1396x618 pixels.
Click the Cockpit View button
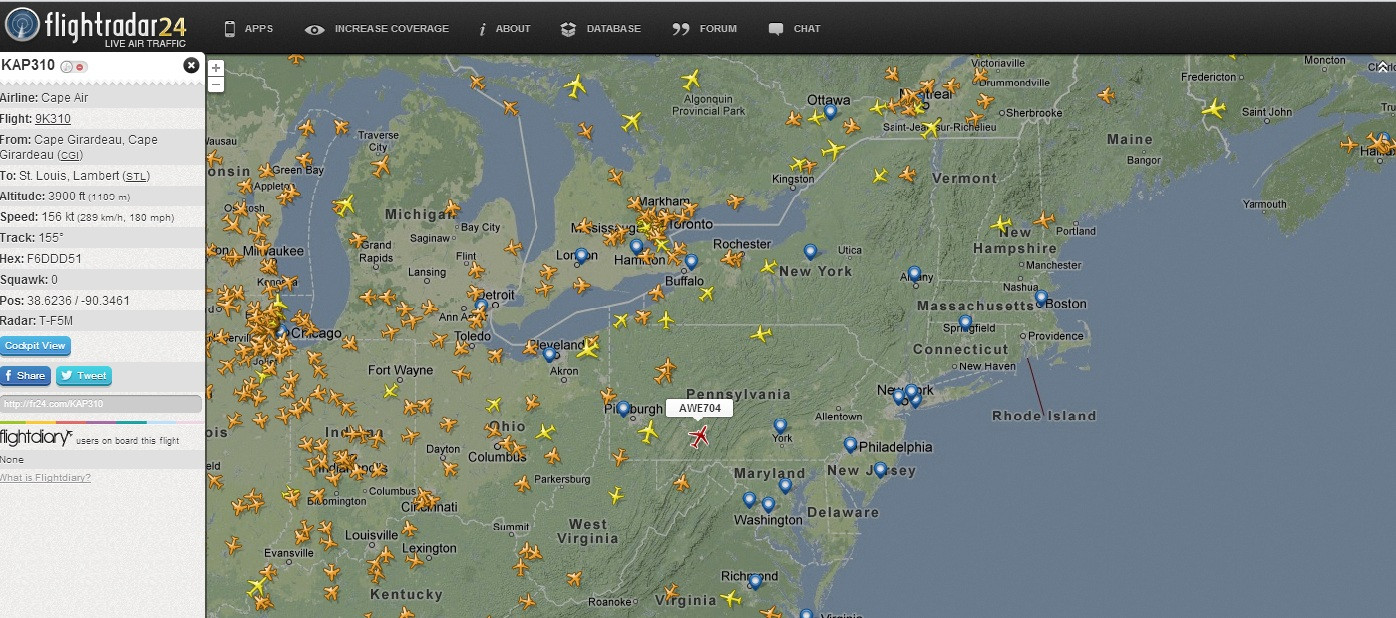tap(36, 346)
